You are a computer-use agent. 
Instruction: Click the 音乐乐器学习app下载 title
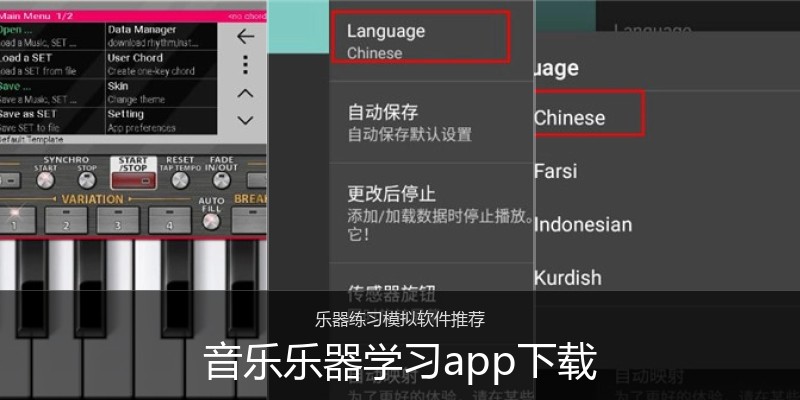click(x=400, y=361)
